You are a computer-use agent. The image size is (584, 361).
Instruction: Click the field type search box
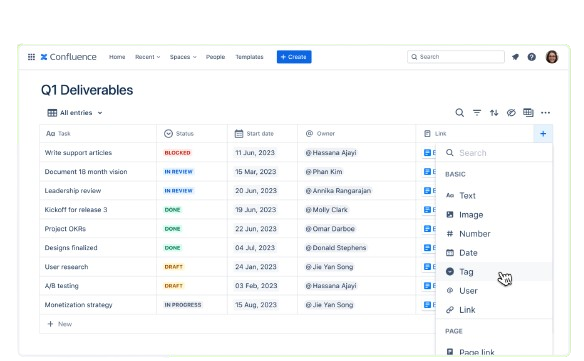point(494,153)
